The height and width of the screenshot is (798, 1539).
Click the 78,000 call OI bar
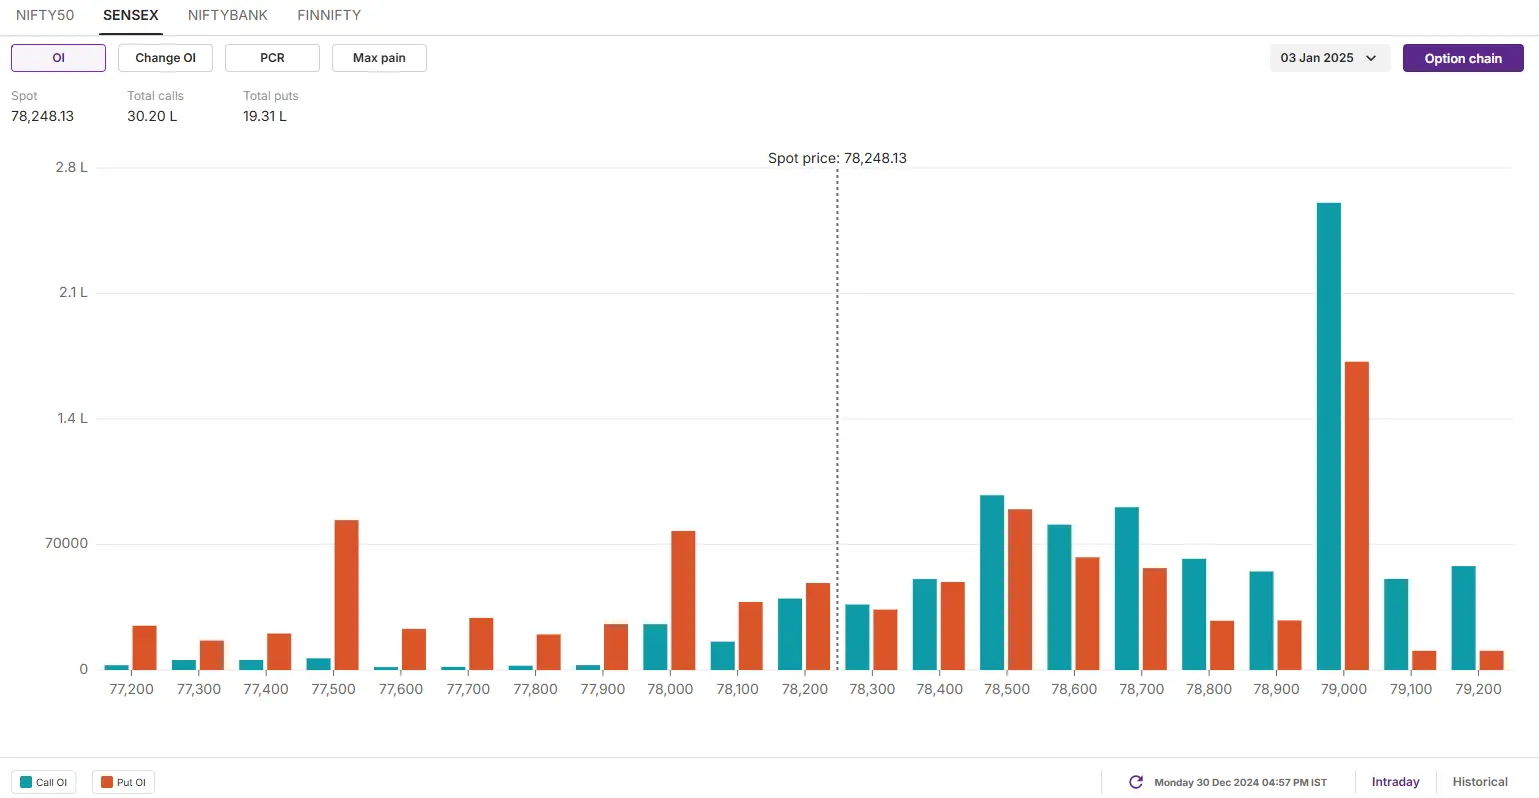[x=655, y=647]
